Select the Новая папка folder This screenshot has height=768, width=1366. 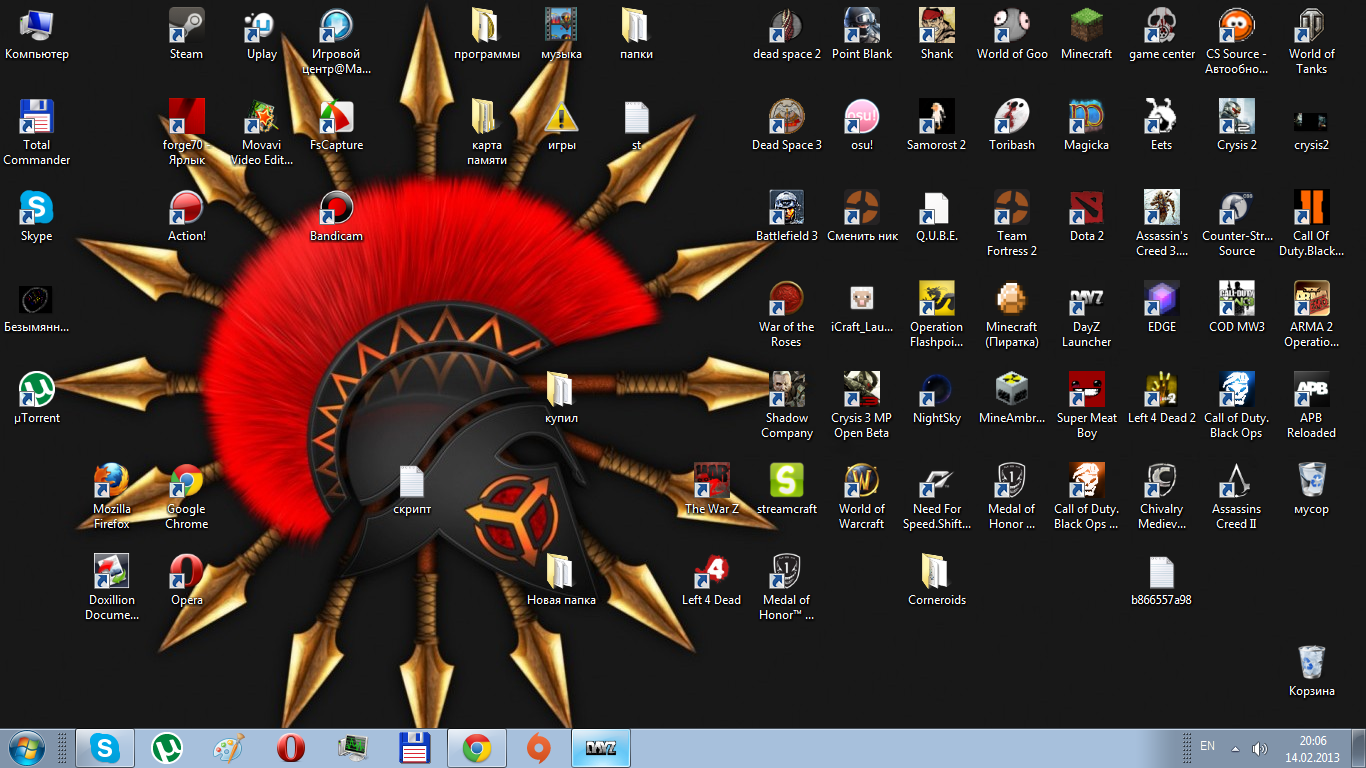pyautogui.click(x=562, y=581)
